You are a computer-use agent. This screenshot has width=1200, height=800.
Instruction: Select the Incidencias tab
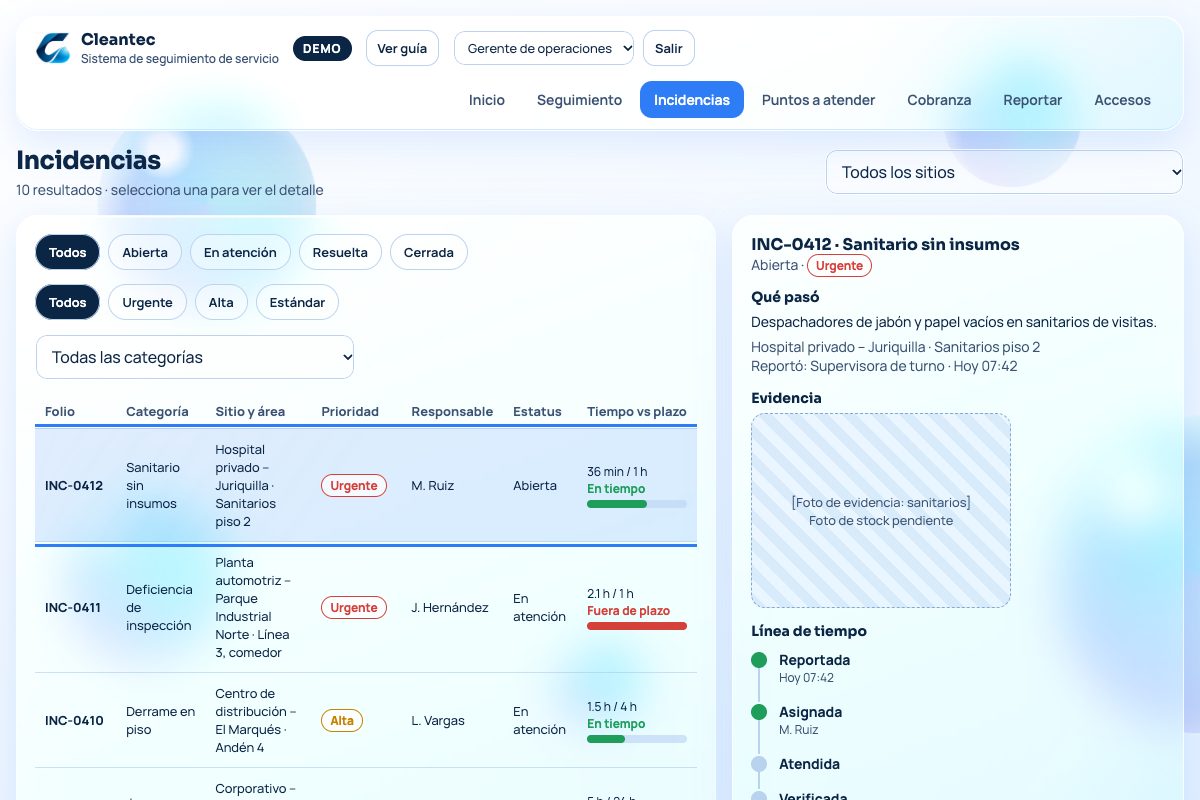(x=692, y=100)
